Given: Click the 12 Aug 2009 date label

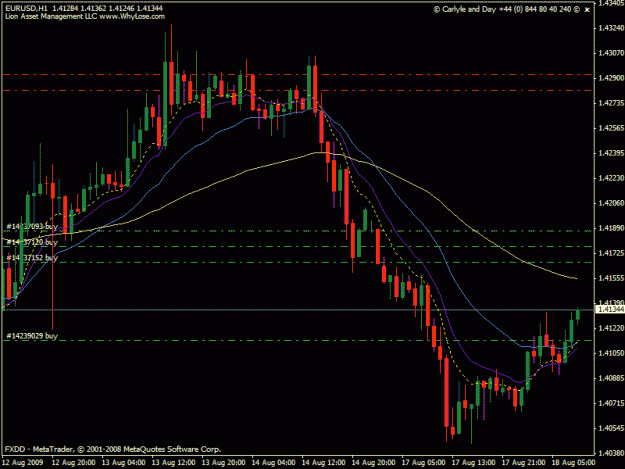Looking at the screenshot, I should tap(23, 463).
